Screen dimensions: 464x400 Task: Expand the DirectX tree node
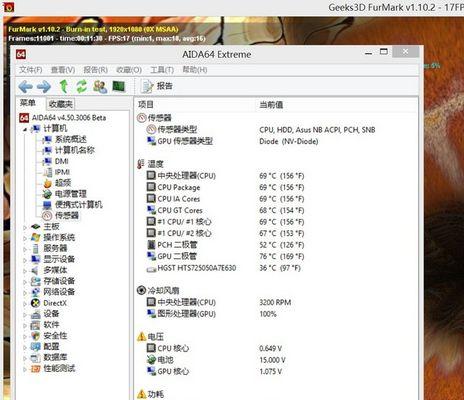coord(25,304)
